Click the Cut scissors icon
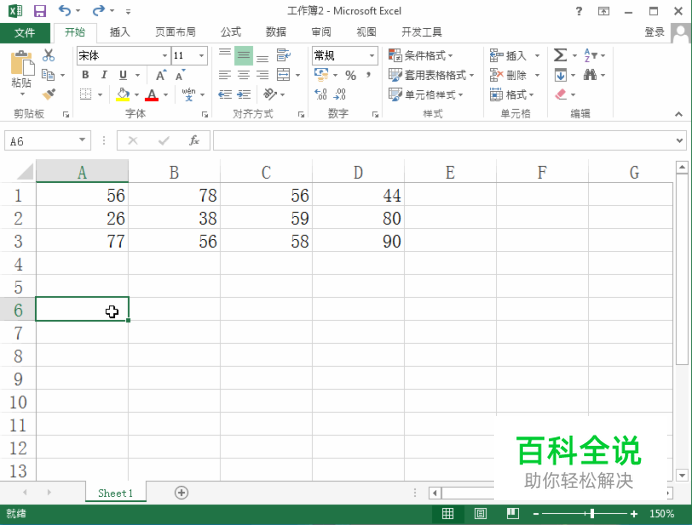Screen dimensions: 692x525 coord(49,55)
